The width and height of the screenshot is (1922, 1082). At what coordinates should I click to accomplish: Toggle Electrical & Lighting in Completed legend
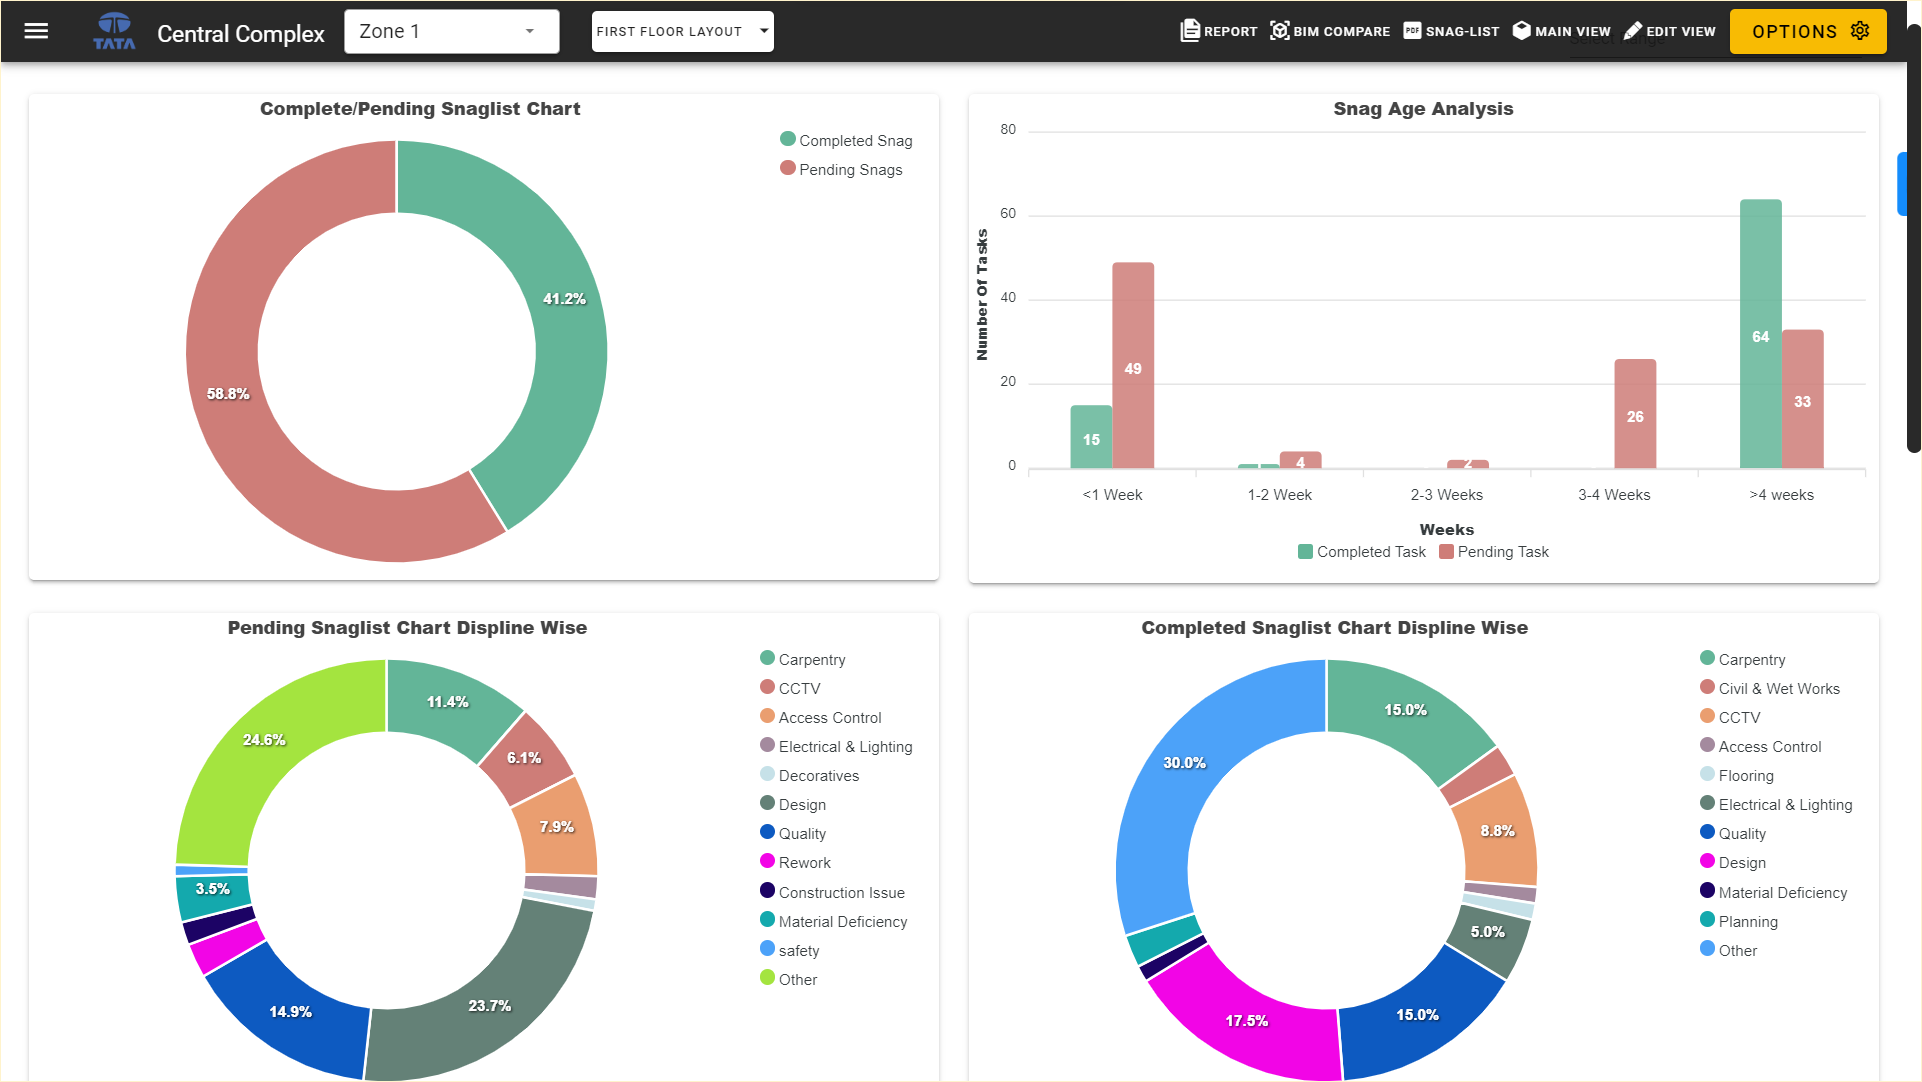coord(1776,804)
